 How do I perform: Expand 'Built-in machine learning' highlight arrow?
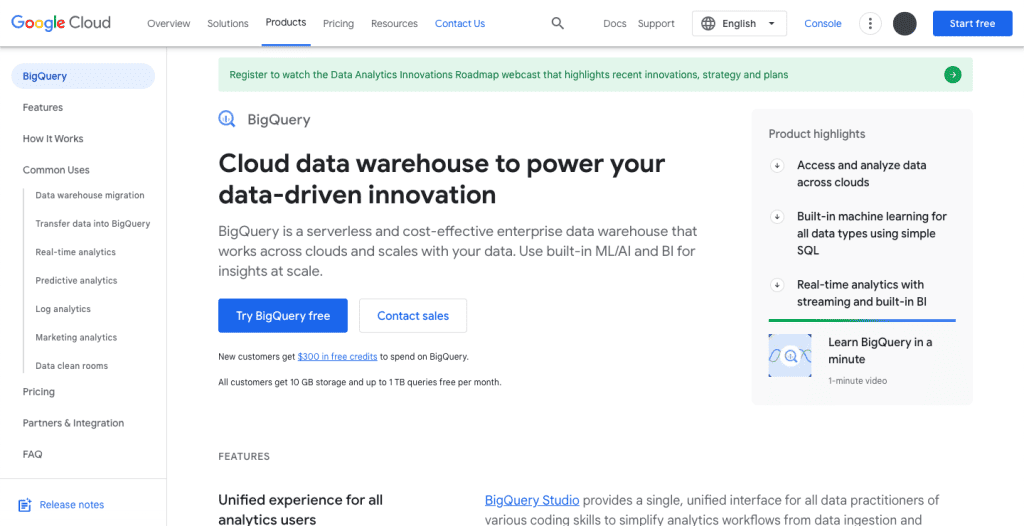[777, 216]
